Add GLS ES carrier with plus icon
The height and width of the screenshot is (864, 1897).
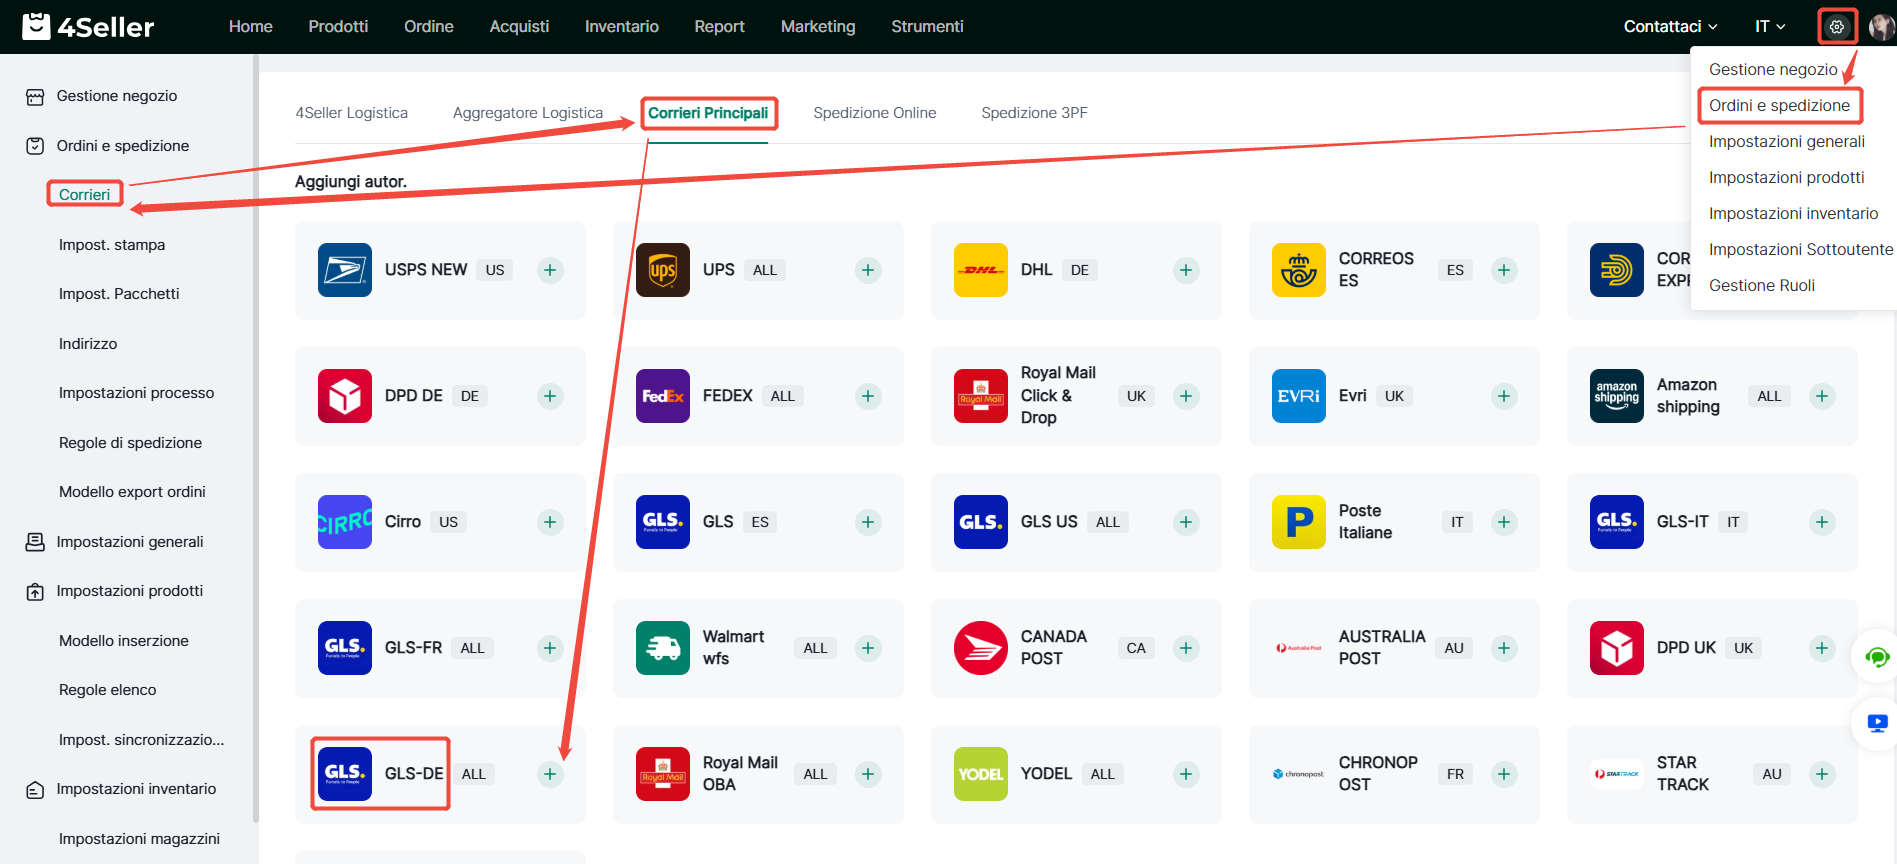(868, 522)
